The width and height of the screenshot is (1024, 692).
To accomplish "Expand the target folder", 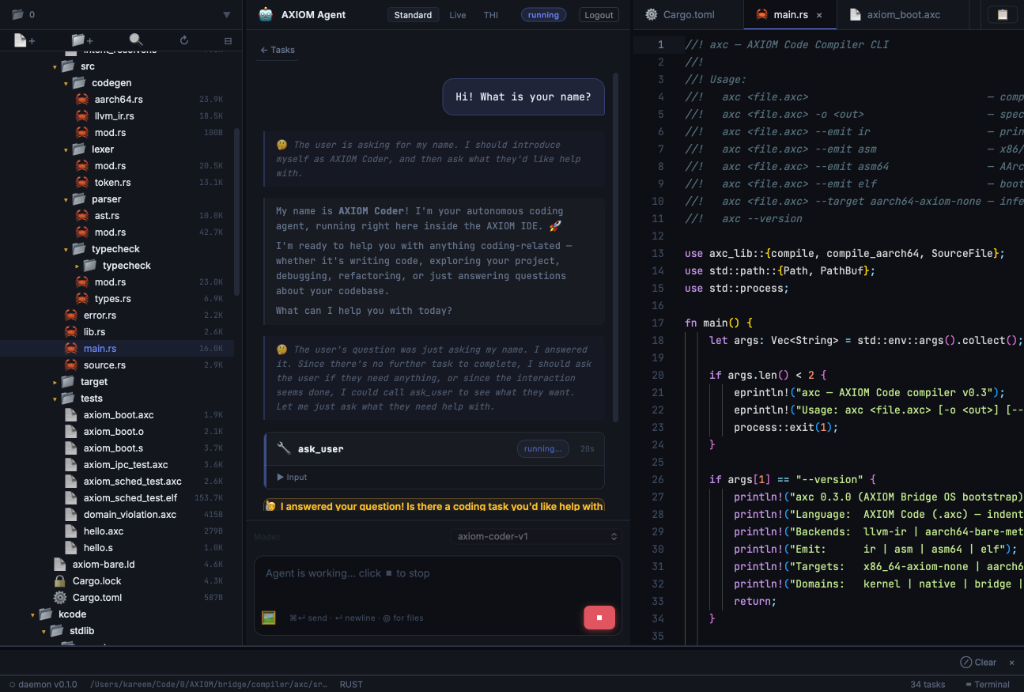I will (55, 382).
